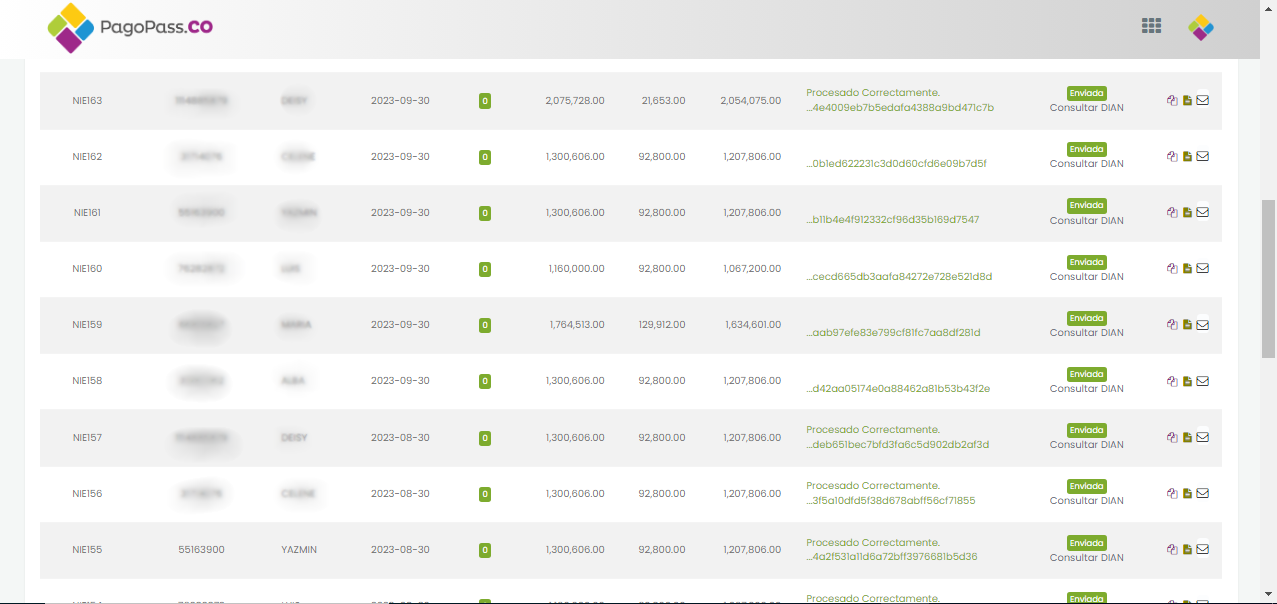This screenshot has height=604, width=1277.
Task: Click the green 0 badge in row NIE159
Action: [x=485, y=325]
